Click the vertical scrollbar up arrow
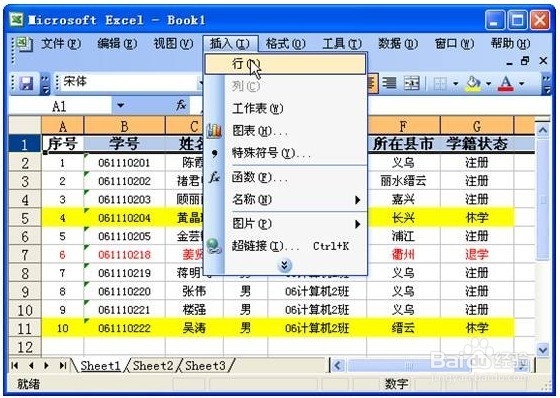The height and width of the screenshot is (398, 560). (543, 130)
